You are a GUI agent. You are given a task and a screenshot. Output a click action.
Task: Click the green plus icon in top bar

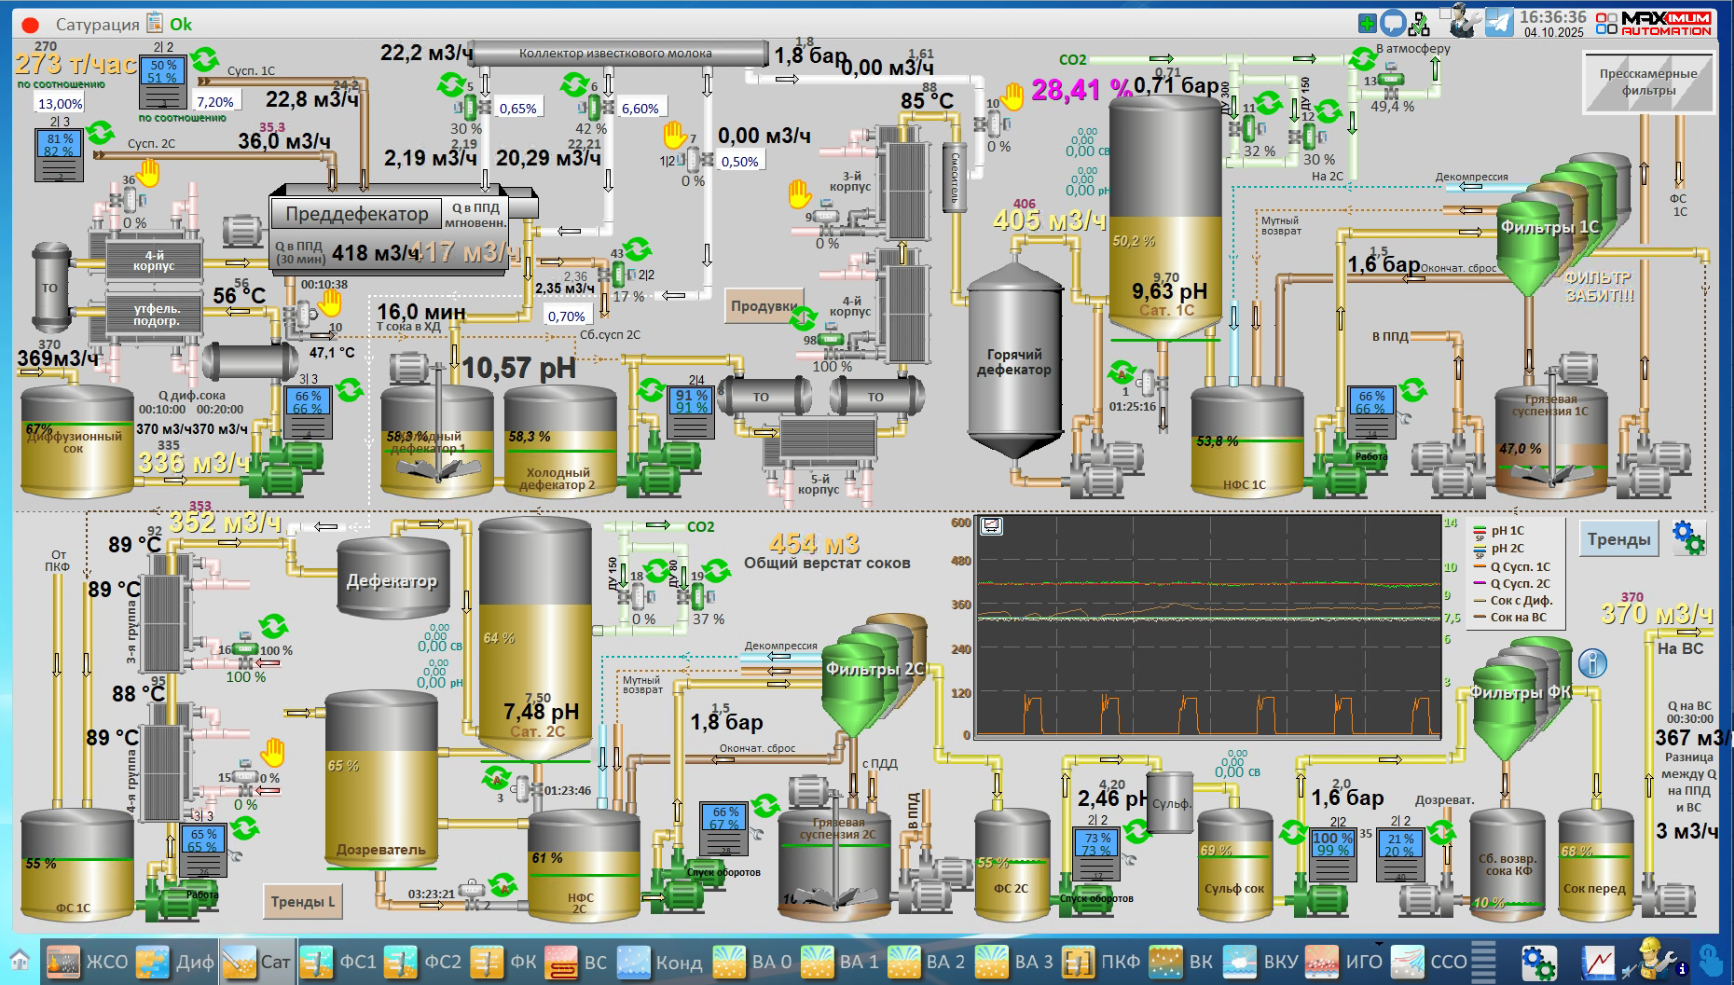pyautogui.click(x=1367, y=23)
